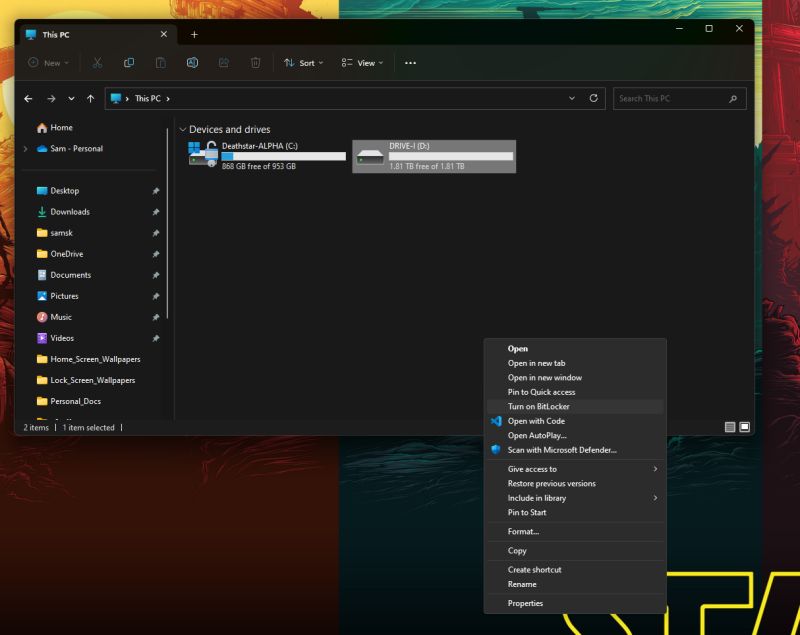Screen dimensions: 800x635
Task: Select the Paste toolbar icon
Action: (x=160, y=63)
